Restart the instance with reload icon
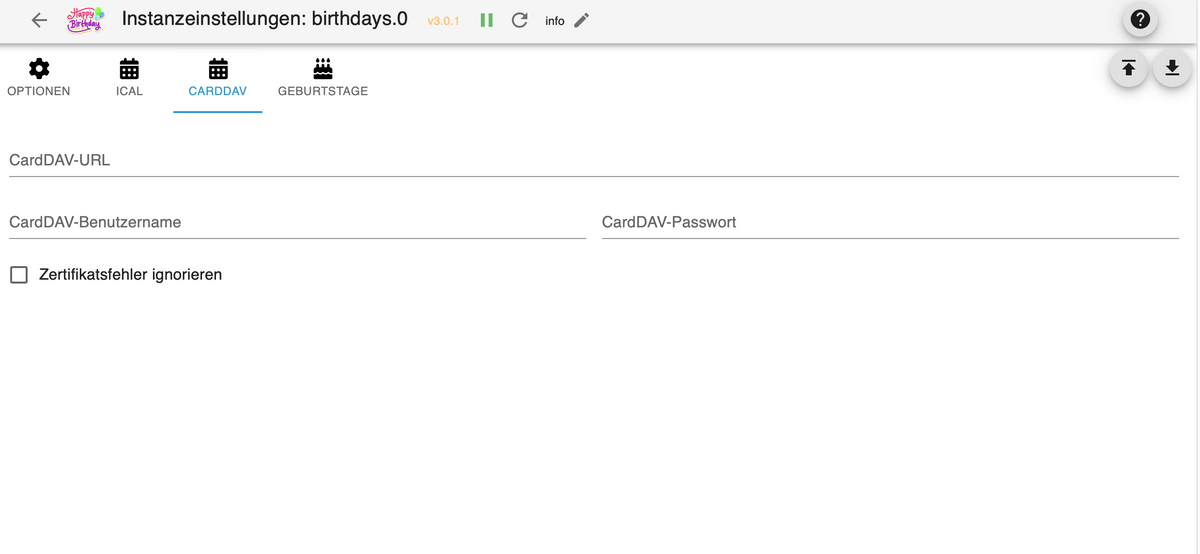 coord(519,20)
